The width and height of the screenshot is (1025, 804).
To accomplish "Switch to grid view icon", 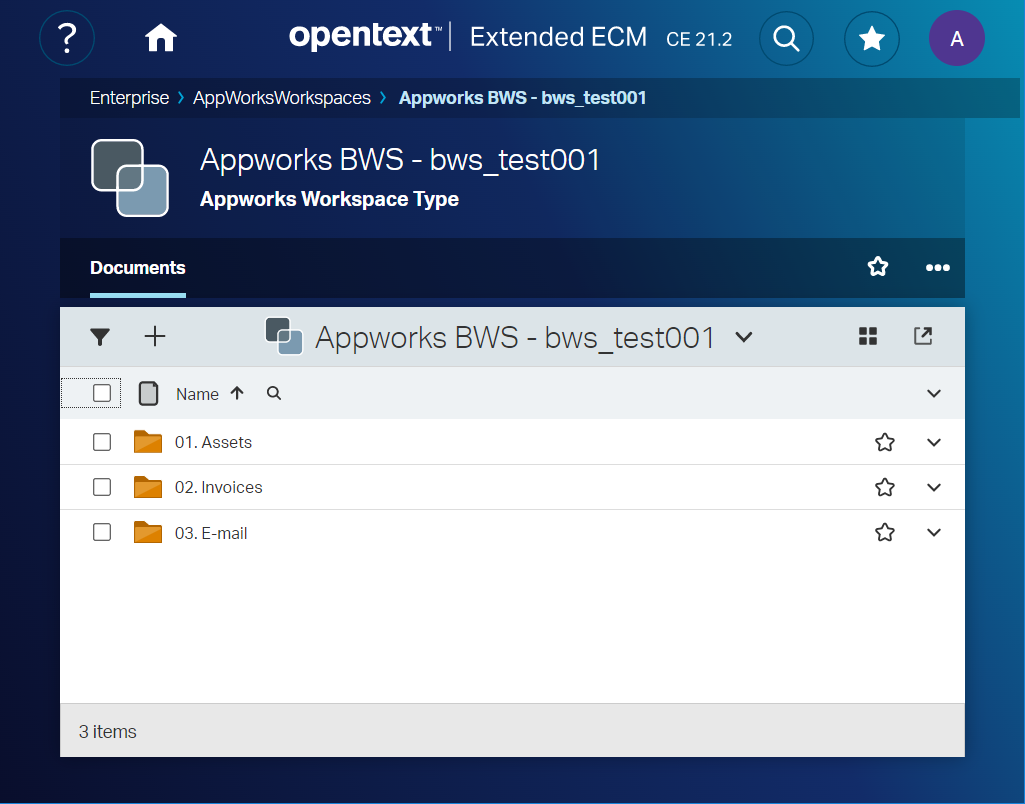I will [x=868, y=336].
